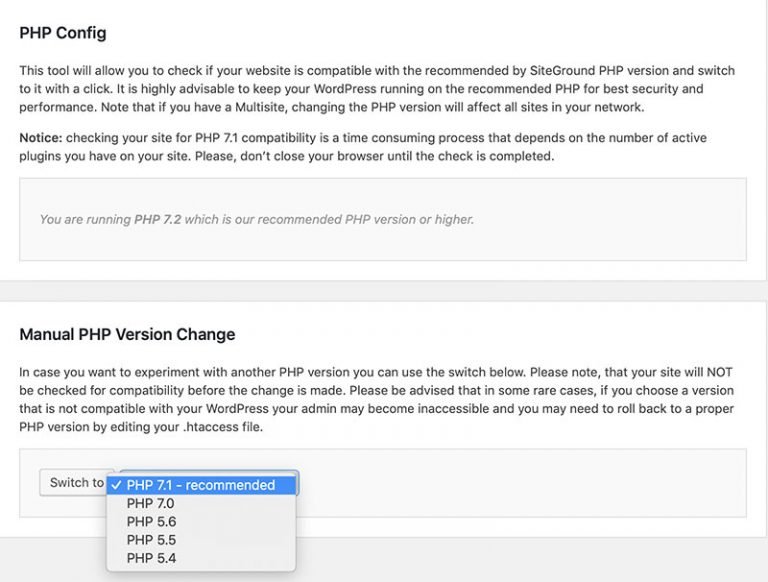The width and height of the screenshot is (768, 582).
Task: Select 'PHP 7.1 - recommended' option
Action: tap(201, 485)
